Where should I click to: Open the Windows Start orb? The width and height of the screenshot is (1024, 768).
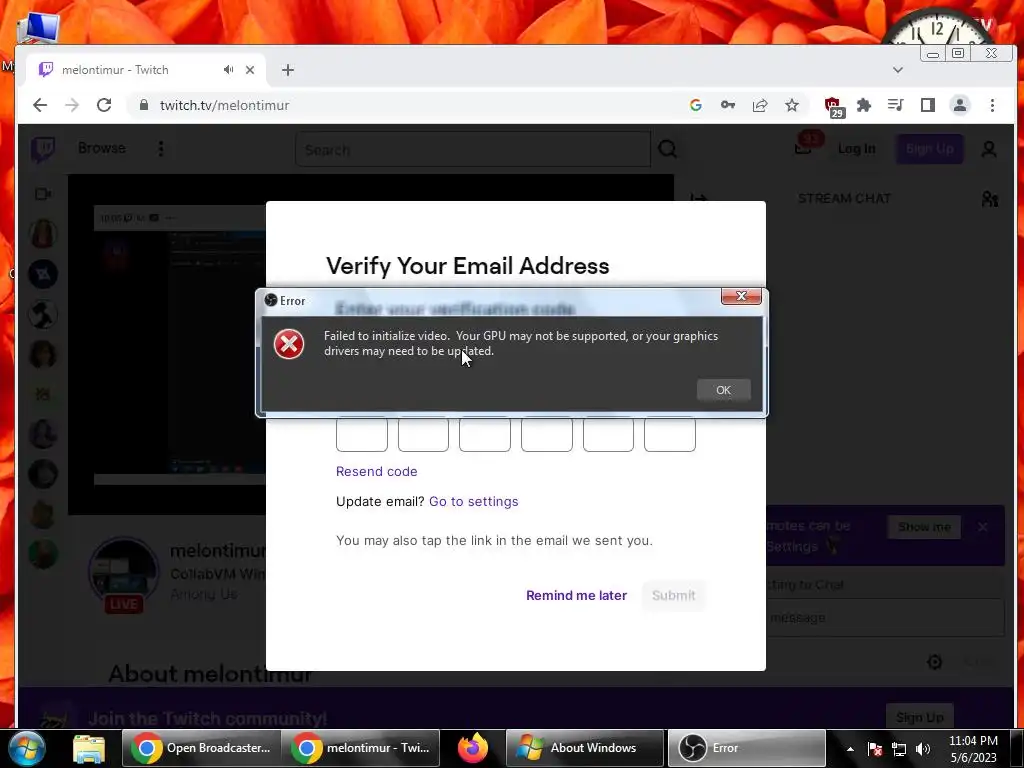(x=26, y=748)
